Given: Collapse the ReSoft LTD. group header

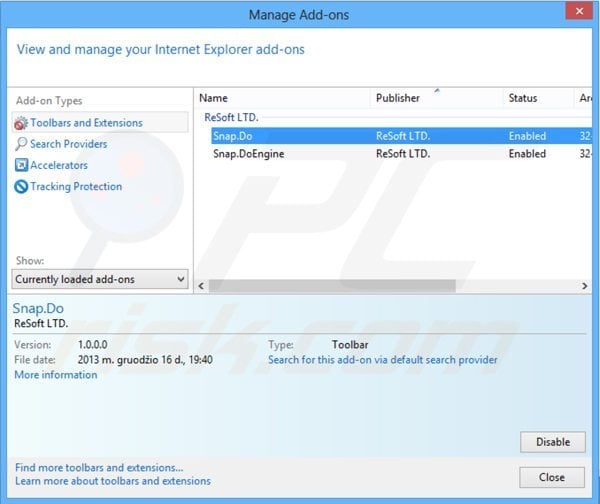Looking at the screenshot, I should [x=231, y=117].
